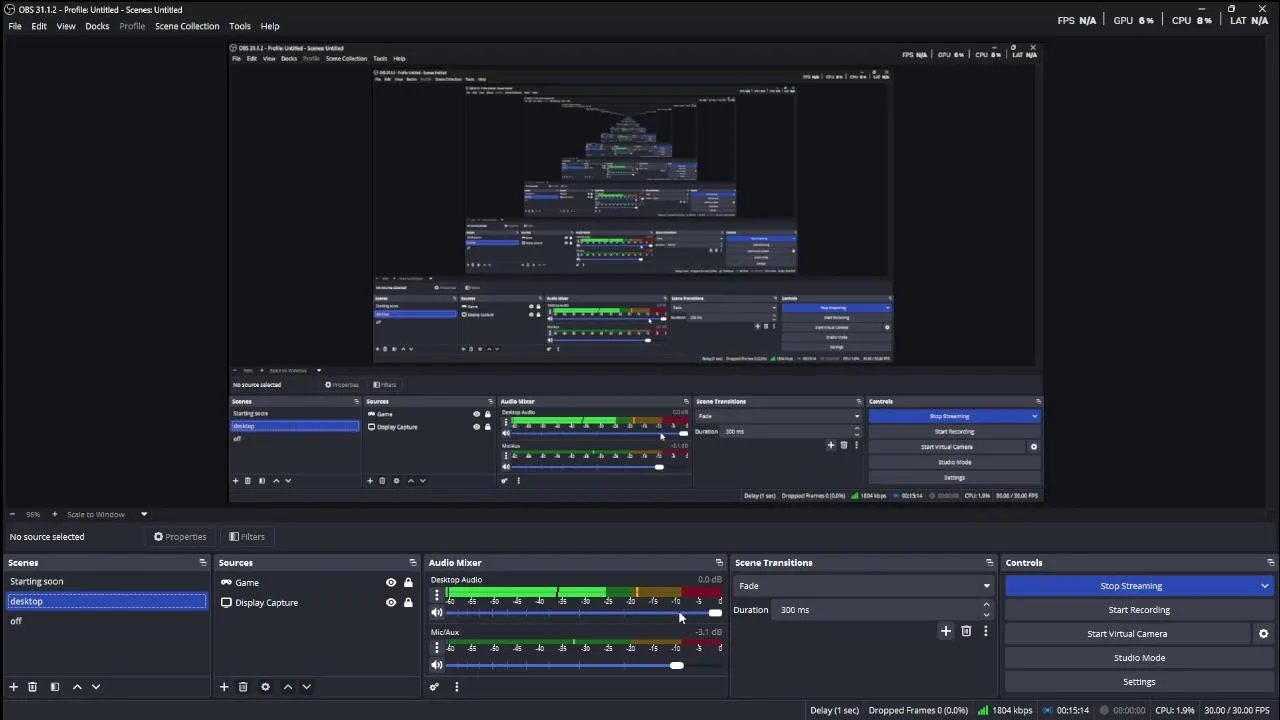
Task: Select the 'Starting soon' scene
Action: coord(107,582)
